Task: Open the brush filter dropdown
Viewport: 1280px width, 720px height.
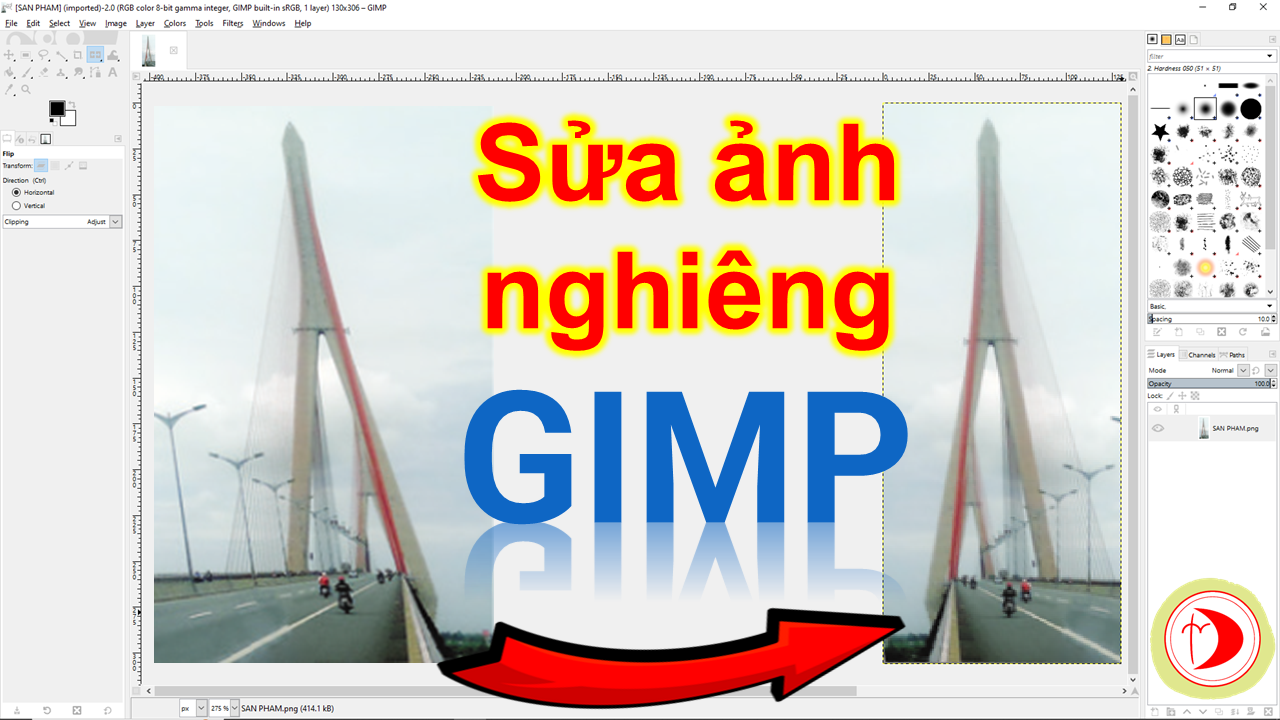Action: pyautogui.click(x=1270, y=56)
